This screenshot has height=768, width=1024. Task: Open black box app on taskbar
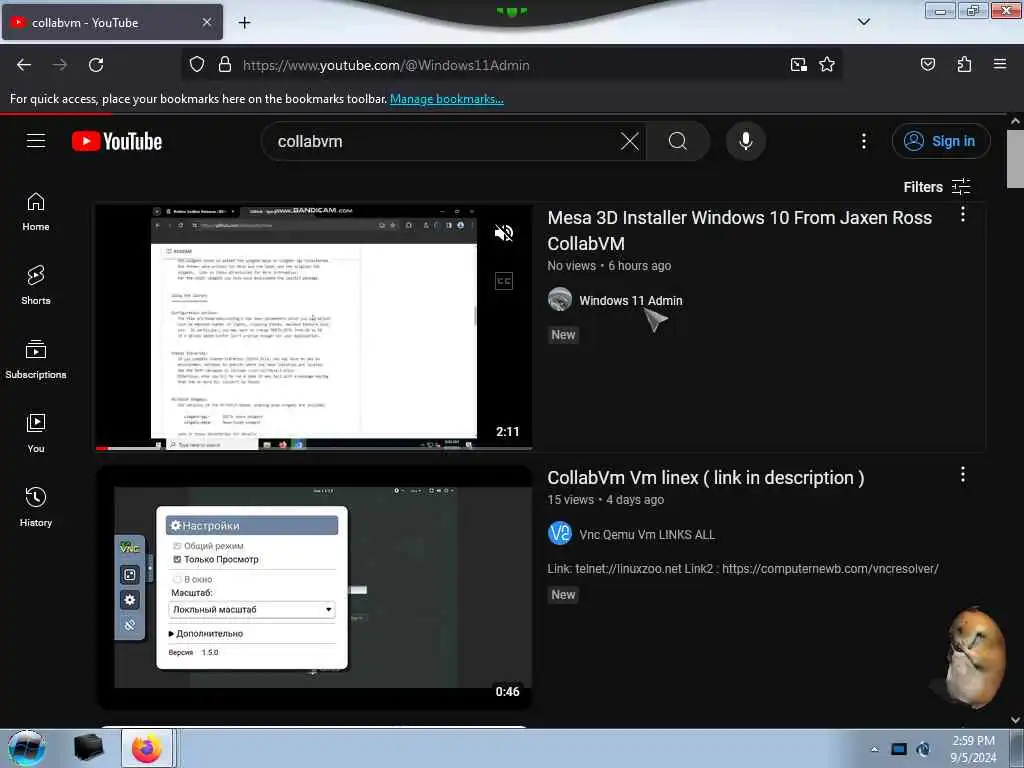(x=88, y=748)
